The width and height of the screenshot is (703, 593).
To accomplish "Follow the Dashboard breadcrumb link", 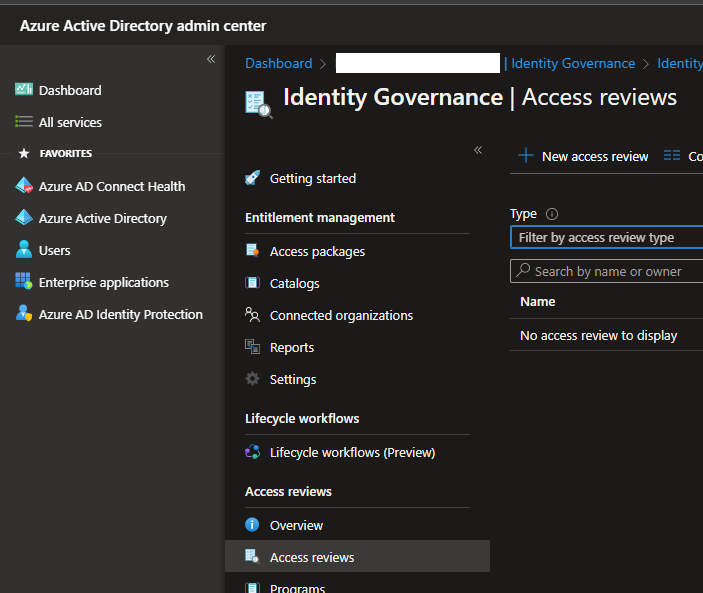I will coord(278,63).
